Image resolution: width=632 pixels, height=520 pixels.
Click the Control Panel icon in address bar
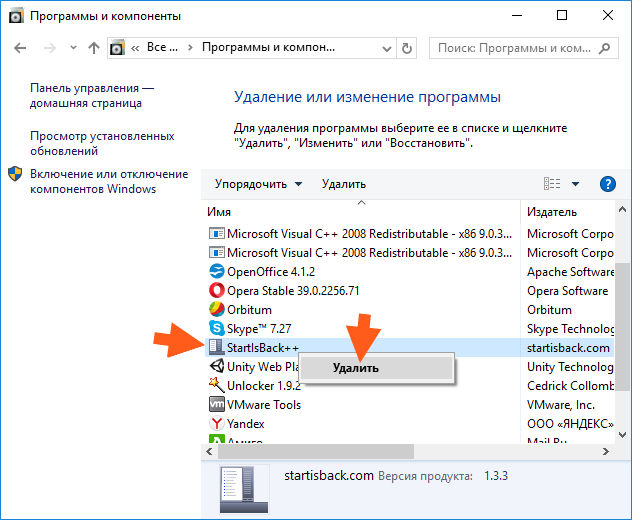[x=117, y=48]
